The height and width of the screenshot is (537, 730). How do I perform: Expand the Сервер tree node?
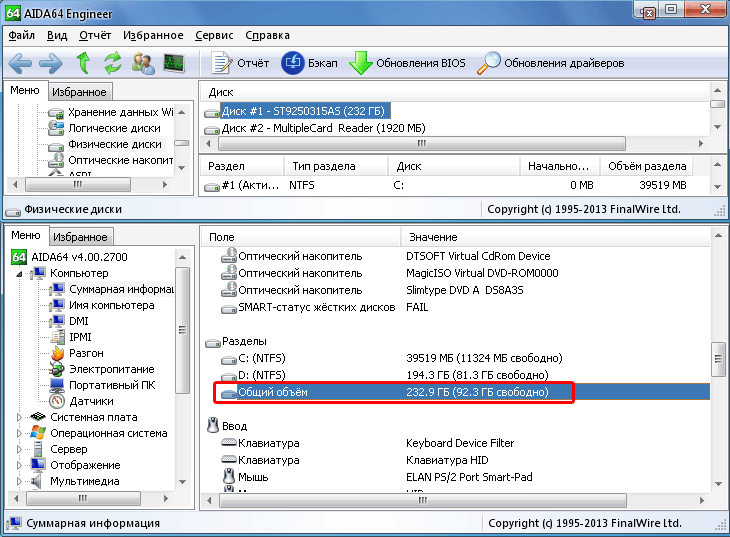(x=19, y=450)
